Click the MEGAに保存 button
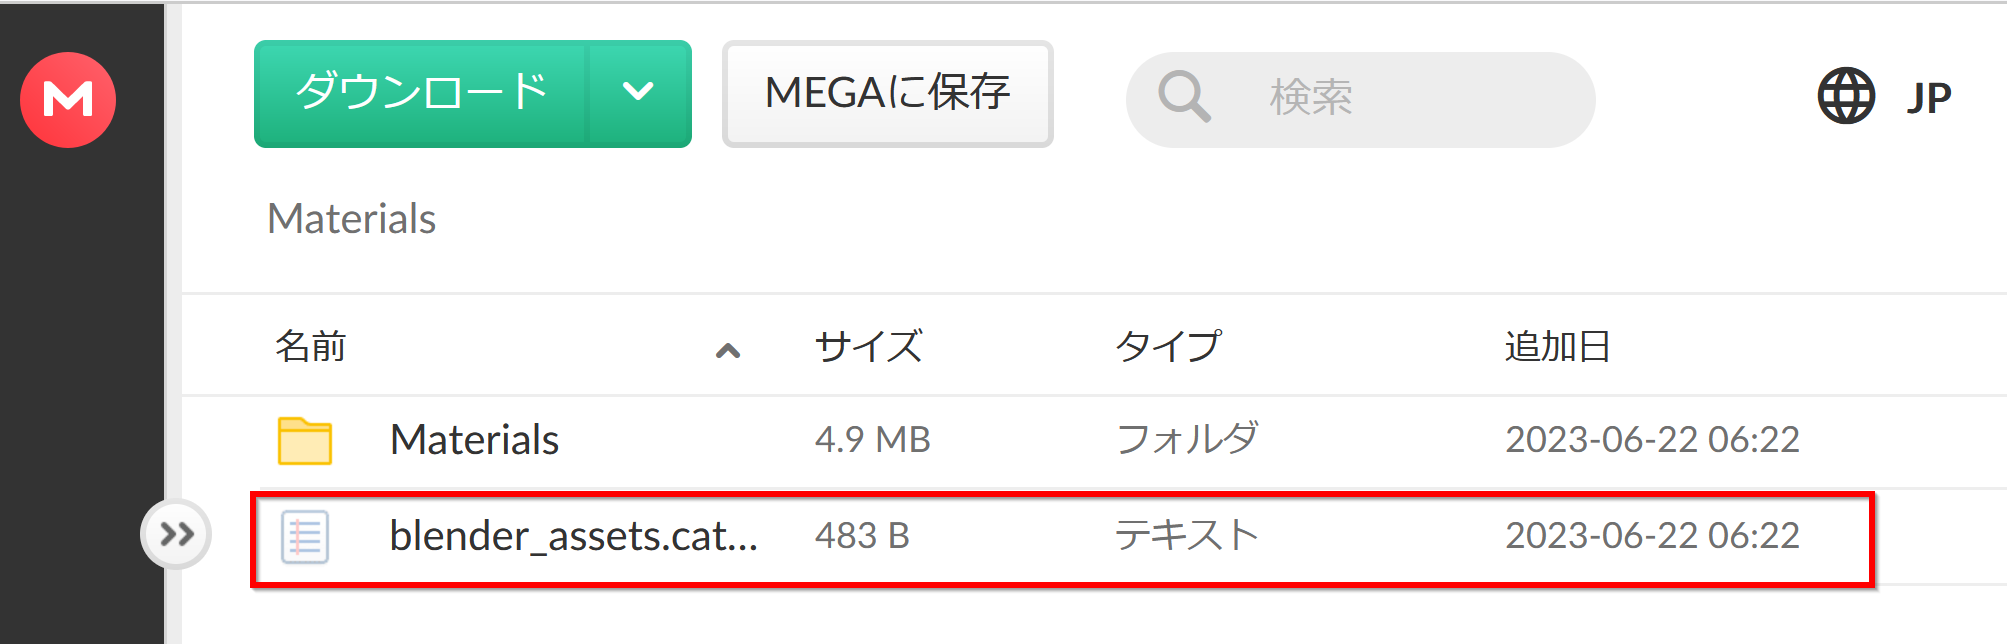Viewport: 2007px width, 644px height. 888,94
